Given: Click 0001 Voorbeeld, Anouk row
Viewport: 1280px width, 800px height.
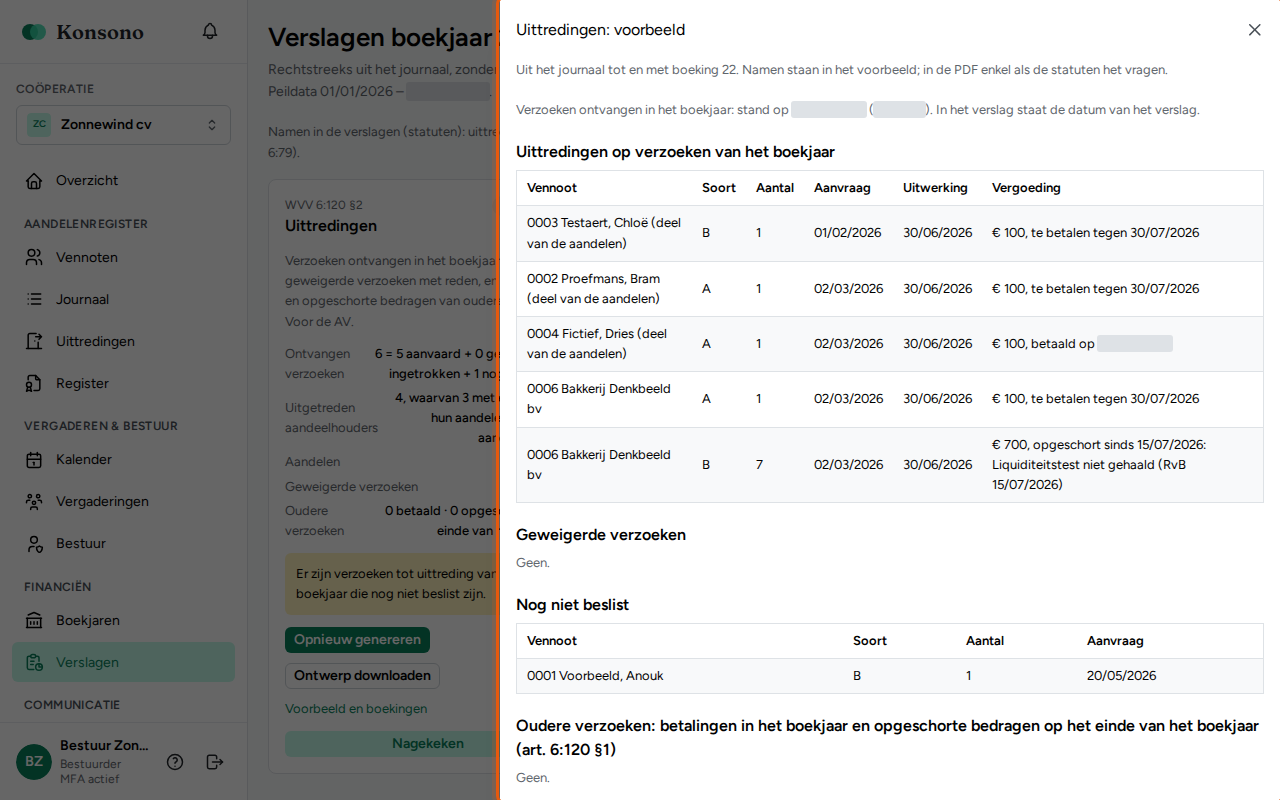Looking at the screenshot, I should (889, 676).
